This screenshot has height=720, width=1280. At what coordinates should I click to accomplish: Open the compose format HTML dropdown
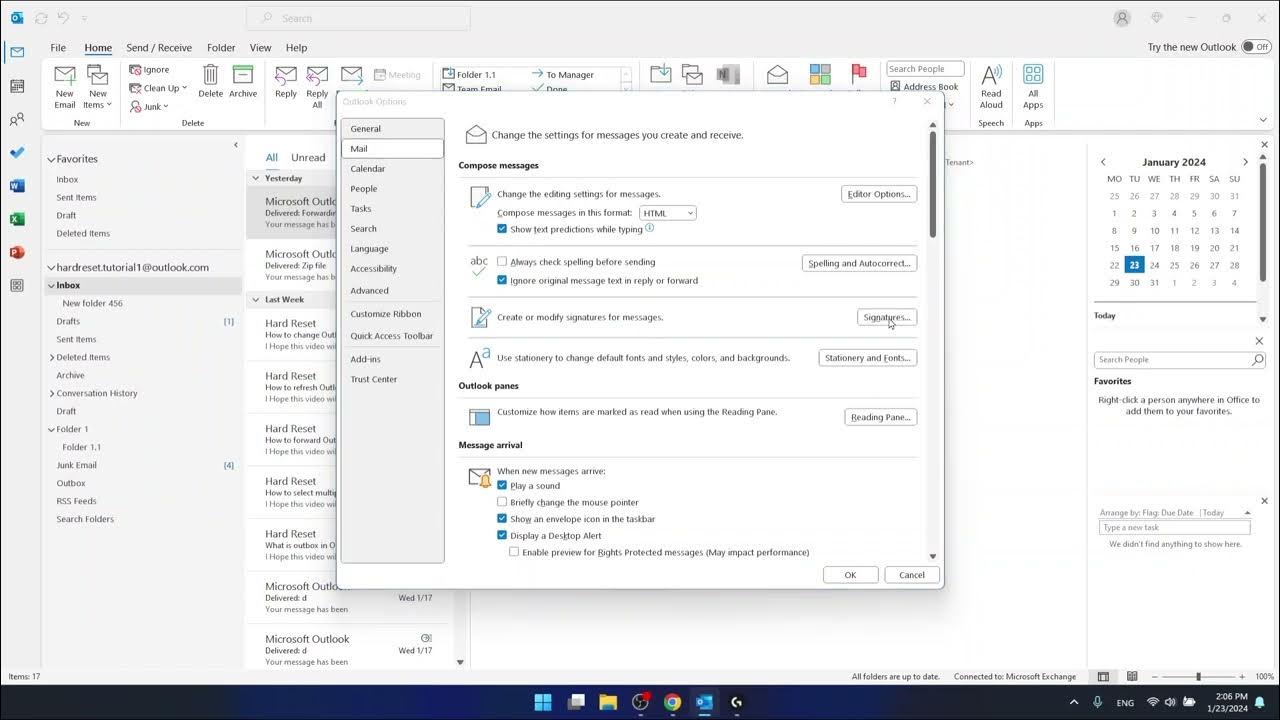(668, 213)
